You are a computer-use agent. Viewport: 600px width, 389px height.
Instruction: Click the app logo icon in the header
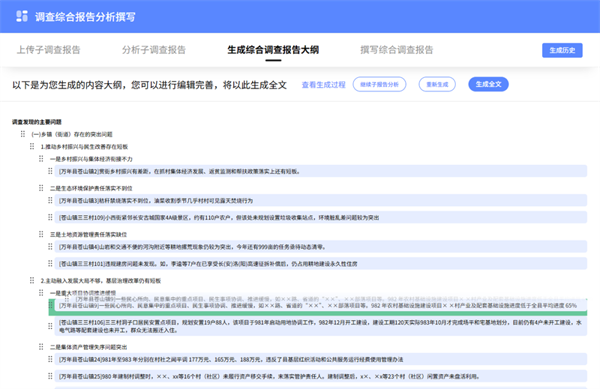(22, 16)
